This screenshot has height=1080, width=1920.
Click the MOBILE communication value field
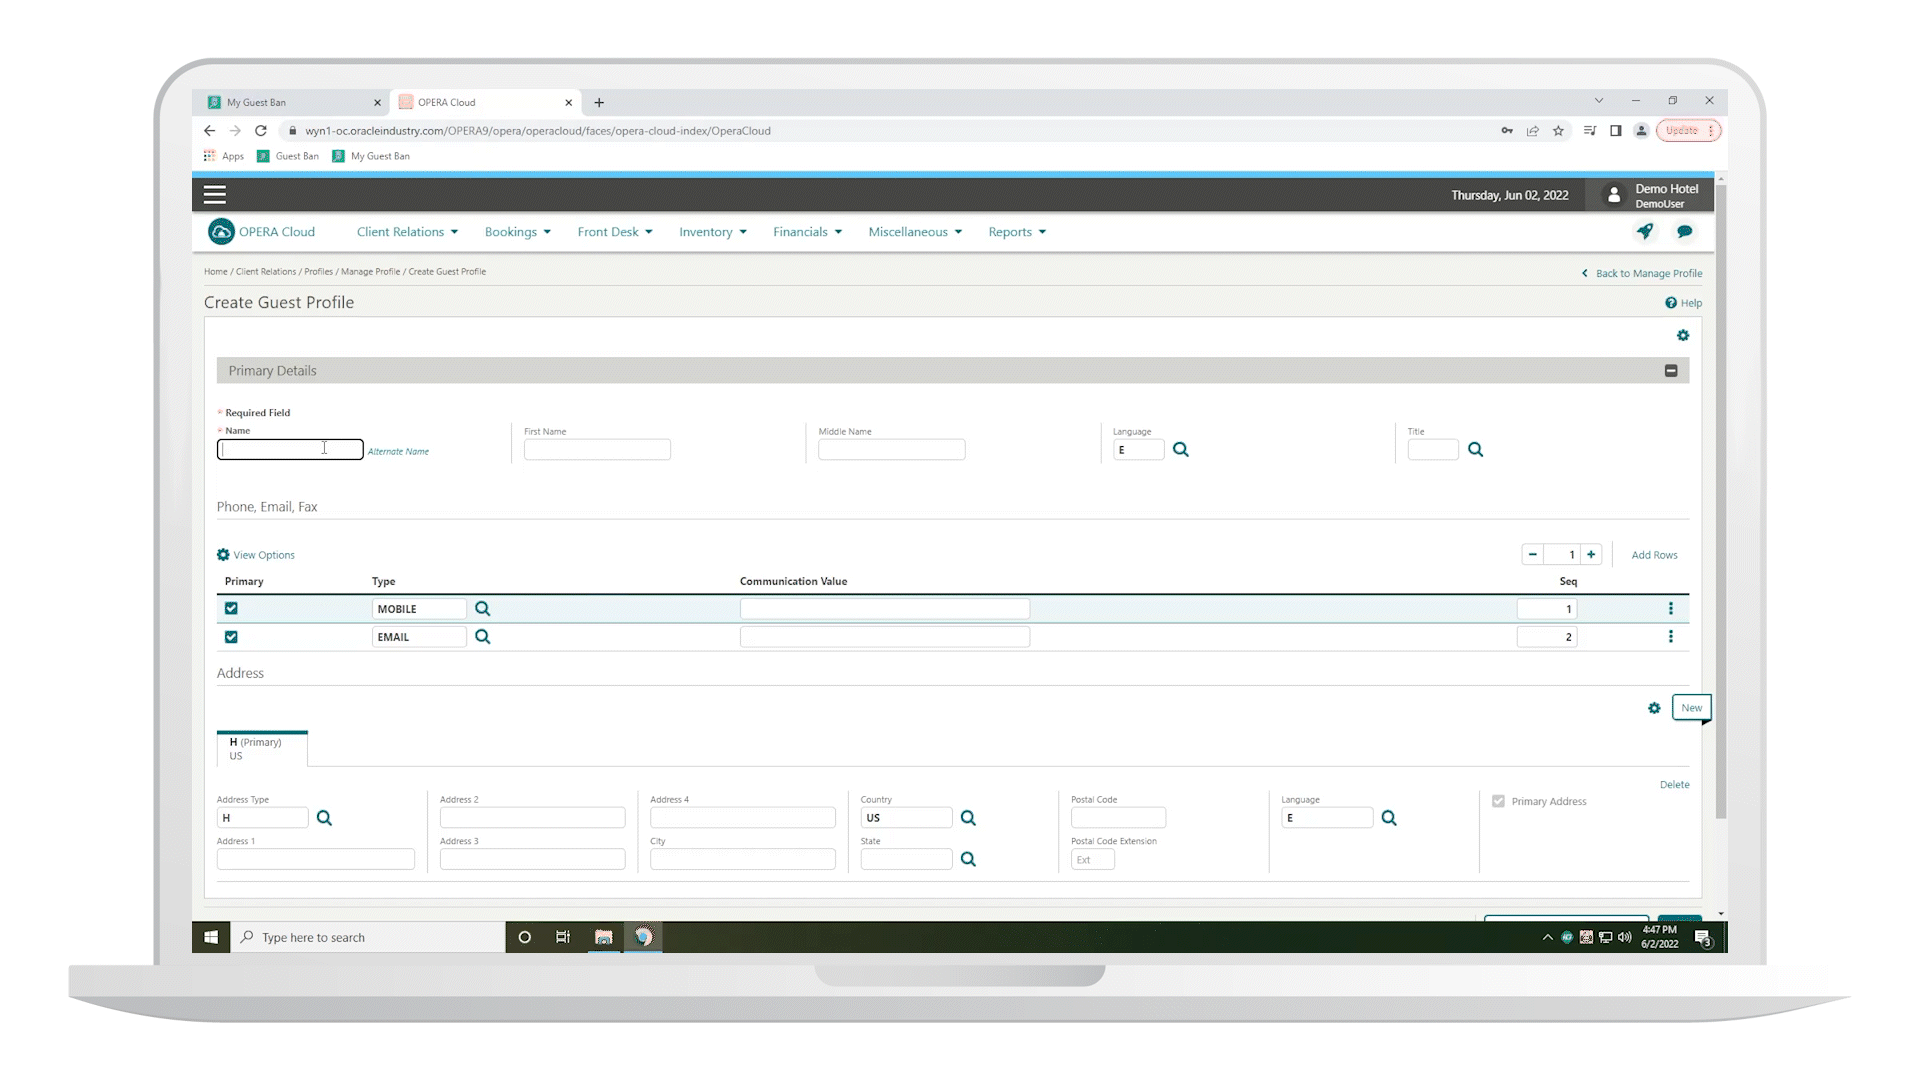[885, 609]
